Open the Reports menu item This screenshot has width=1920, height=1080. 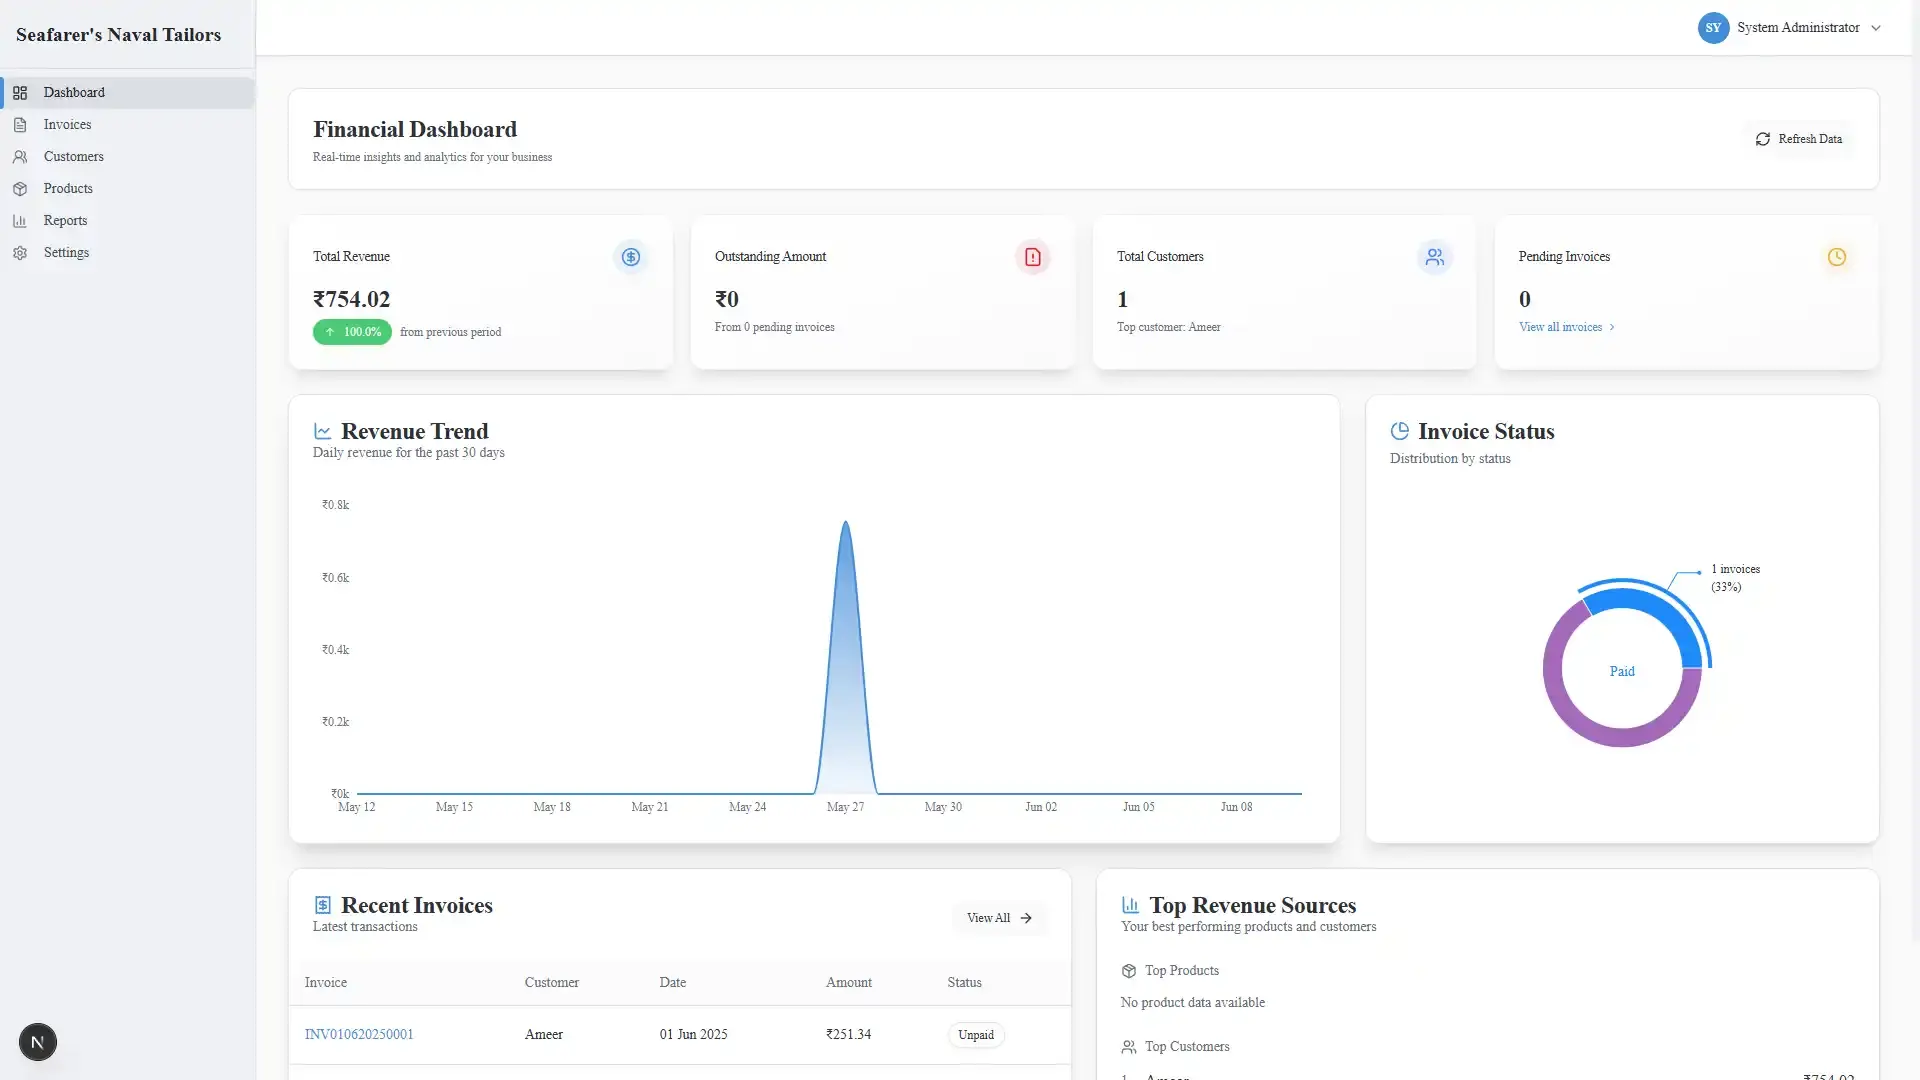(x=128, y=221)
